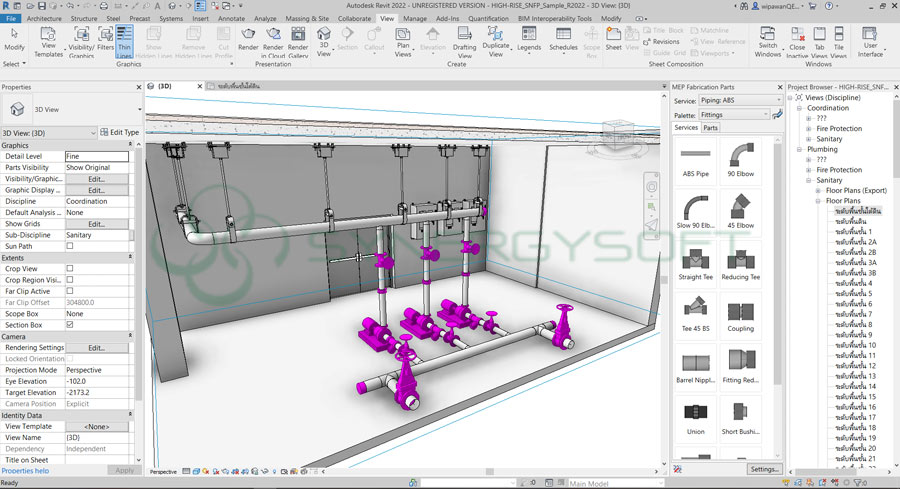Click the Properties help link
Screen dimensions: 900x489
[x=25, y=470]
